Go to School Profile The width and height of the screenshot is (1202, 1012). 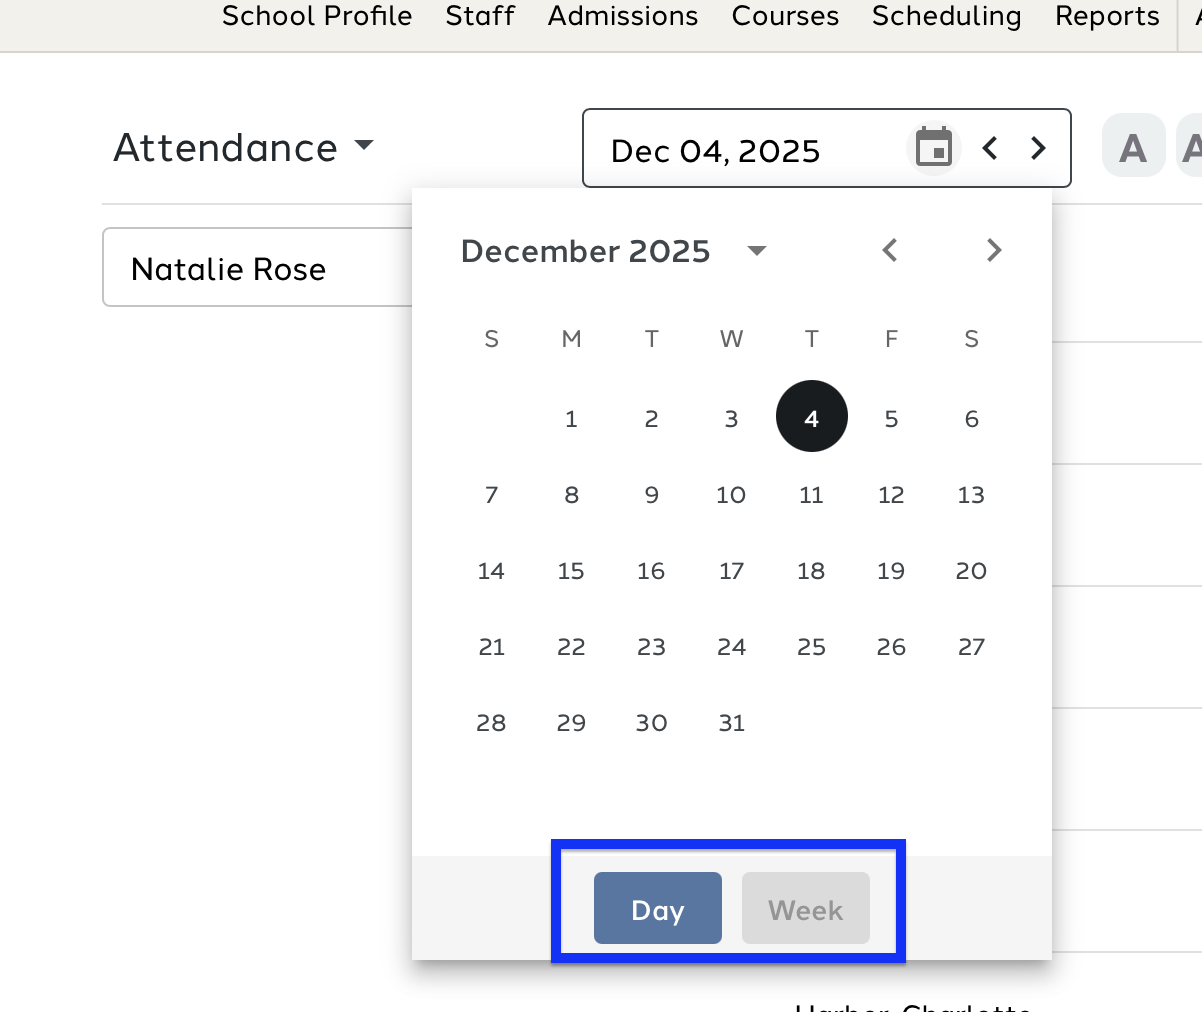(x=316, y=16)
